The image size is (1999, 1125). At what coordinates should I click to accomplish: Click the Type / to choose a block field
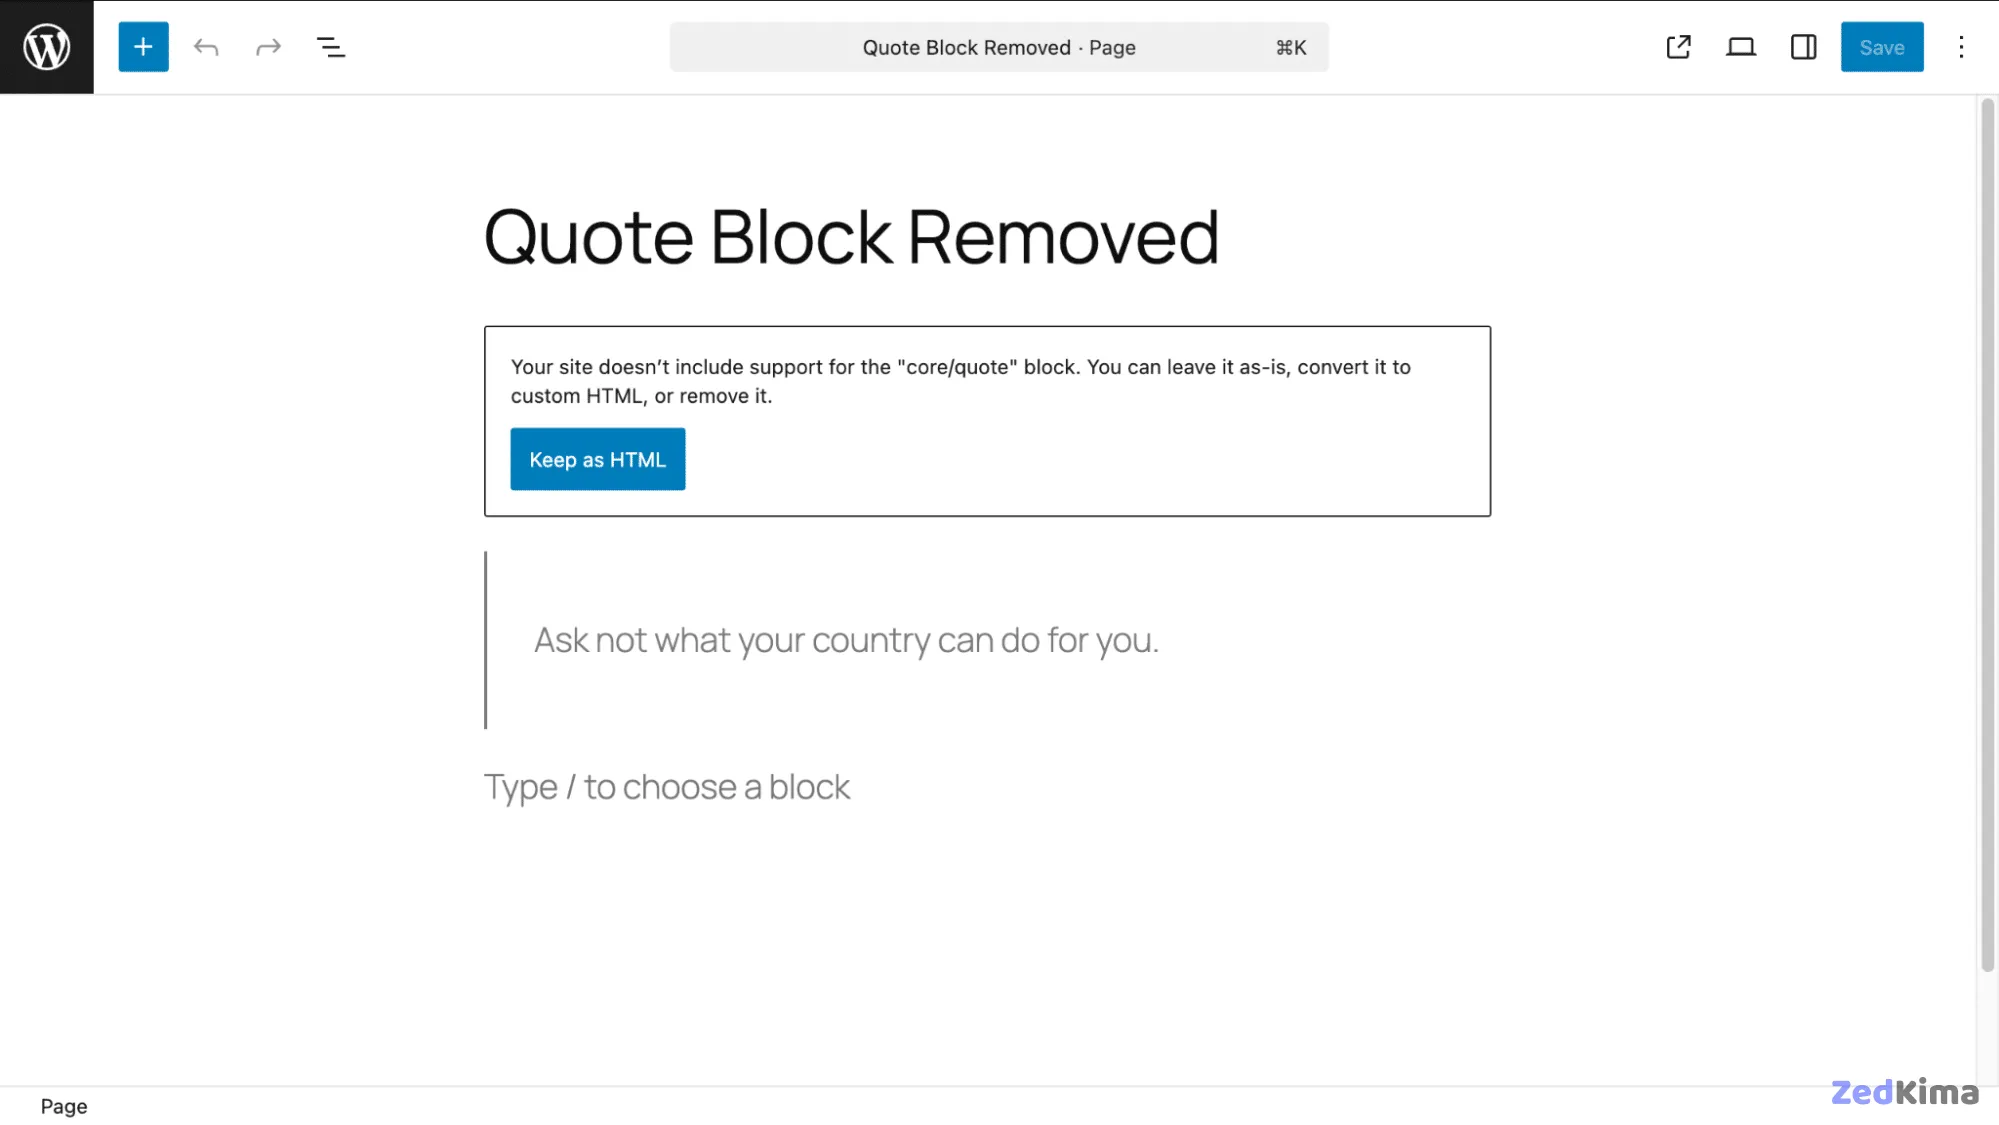pyautogui.click(x=666, y=787)
